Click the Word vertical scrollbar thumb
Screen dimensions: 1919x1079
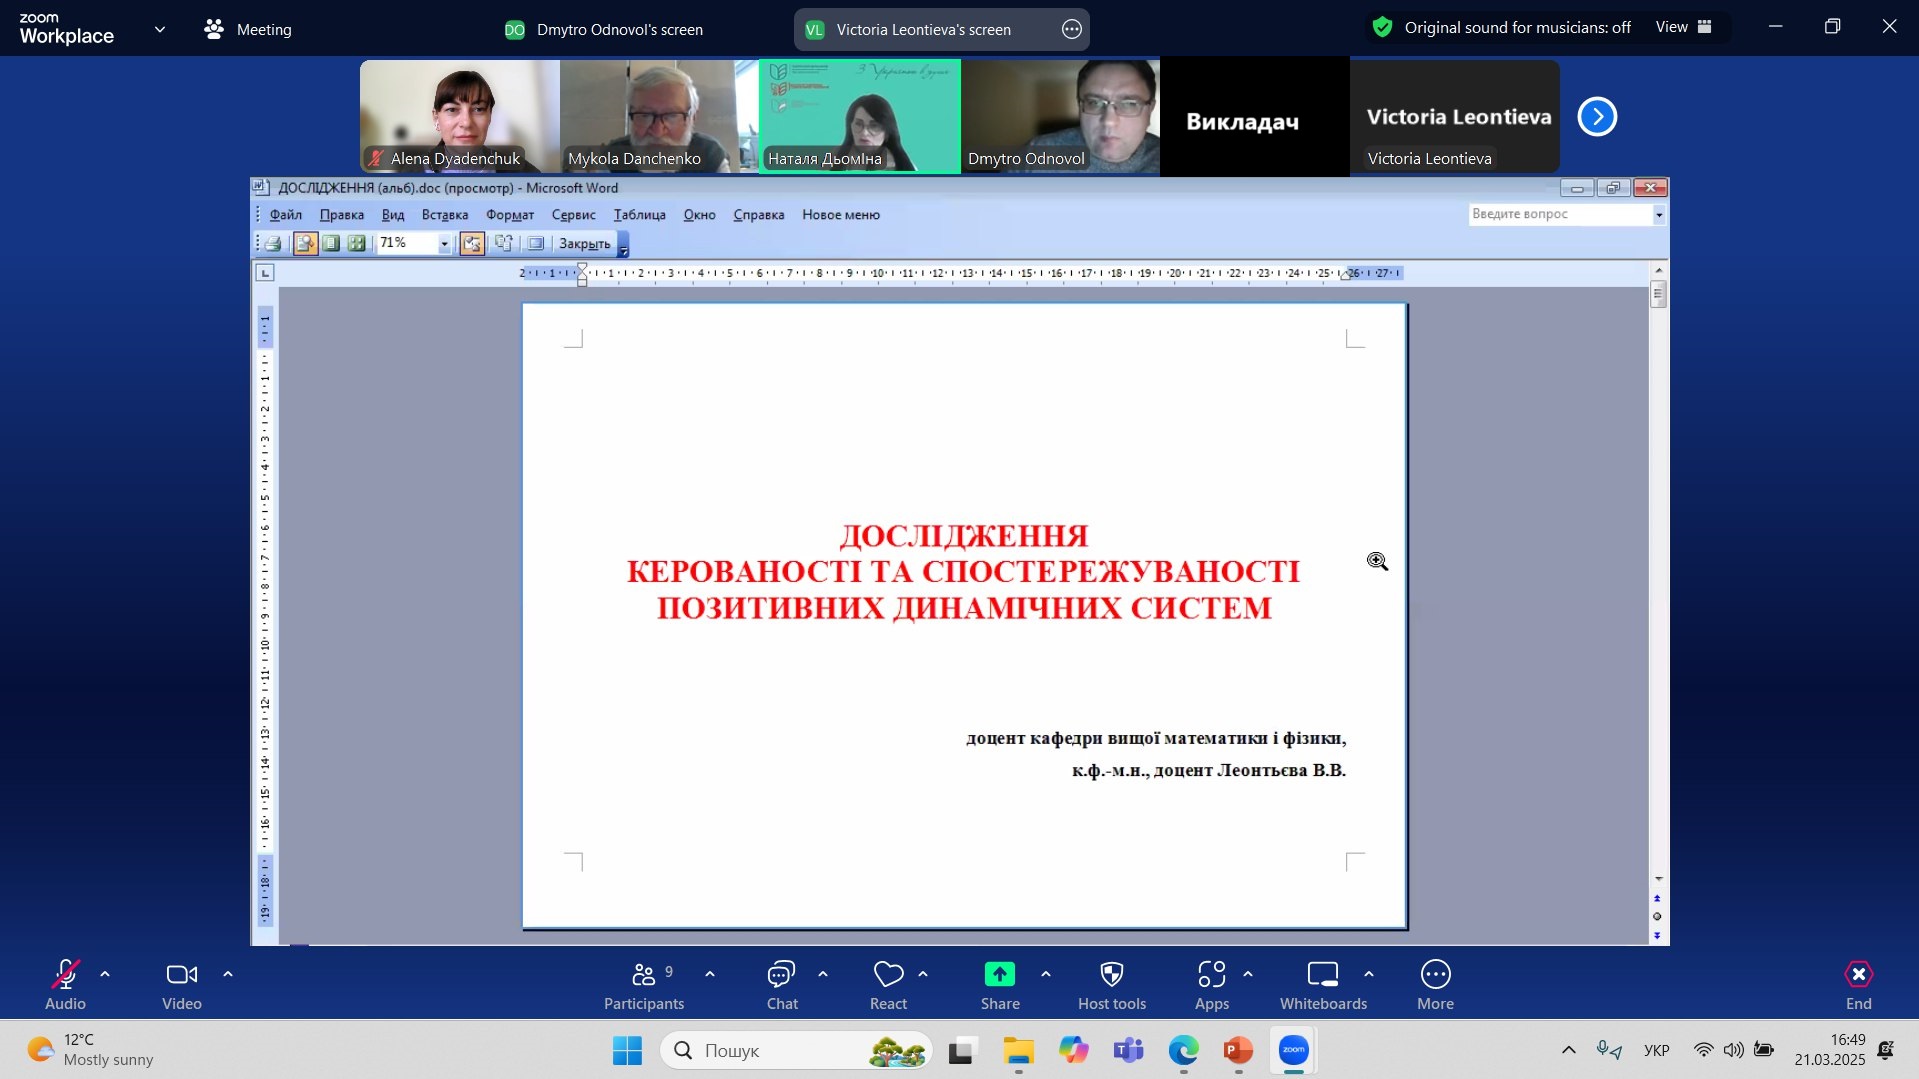(1658, 295)
